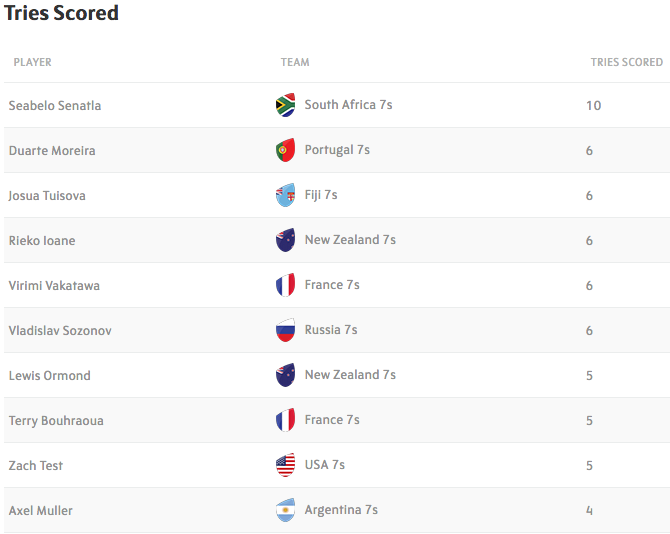This screenshot has height=534, width=670.
Task: Click Lewis Ormond's New Zealand flag badge
Action: pyautogui.click(x=285, y=375)
